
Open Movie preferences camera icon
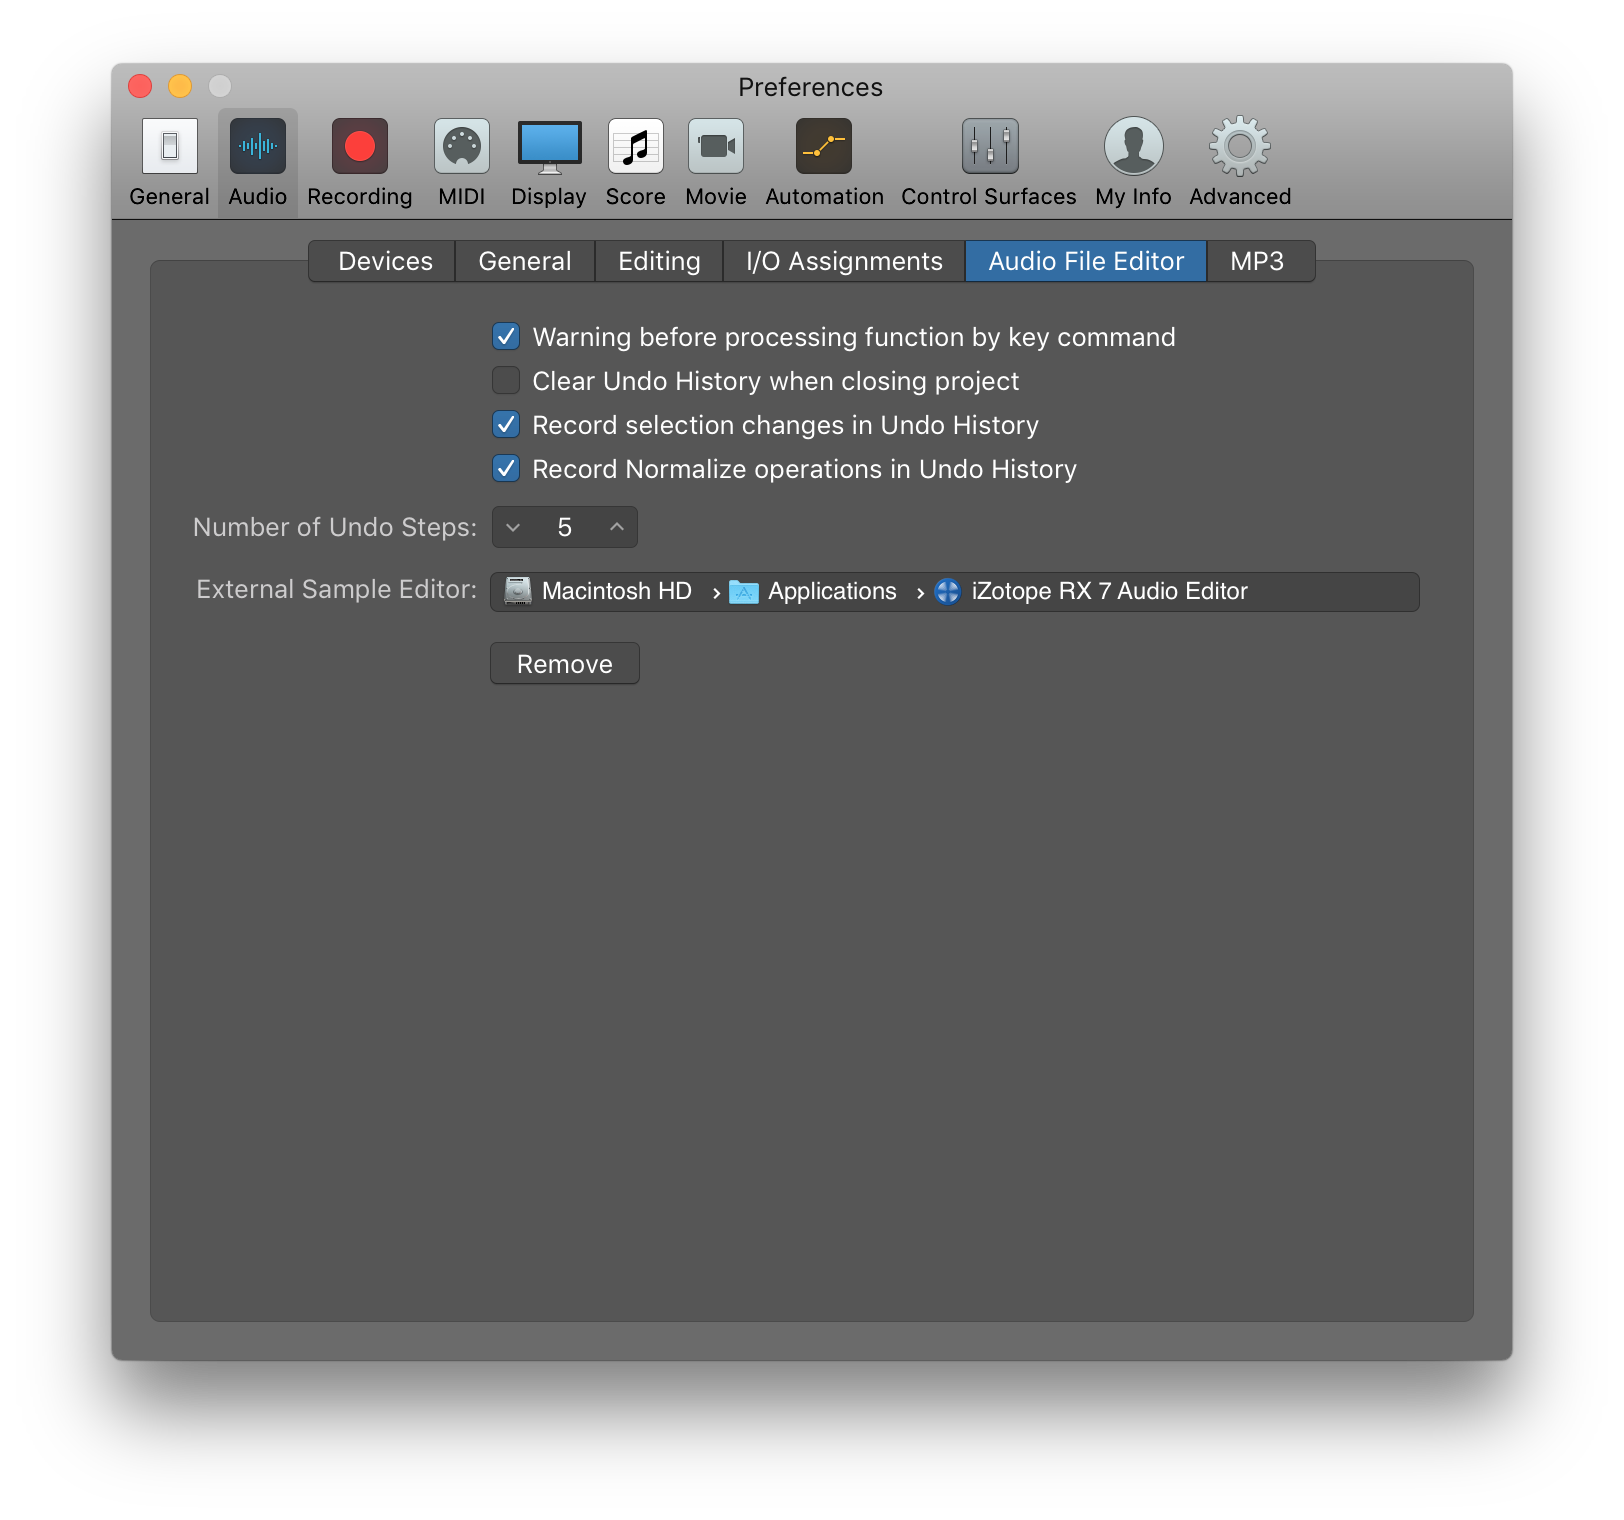click(716, 146)
